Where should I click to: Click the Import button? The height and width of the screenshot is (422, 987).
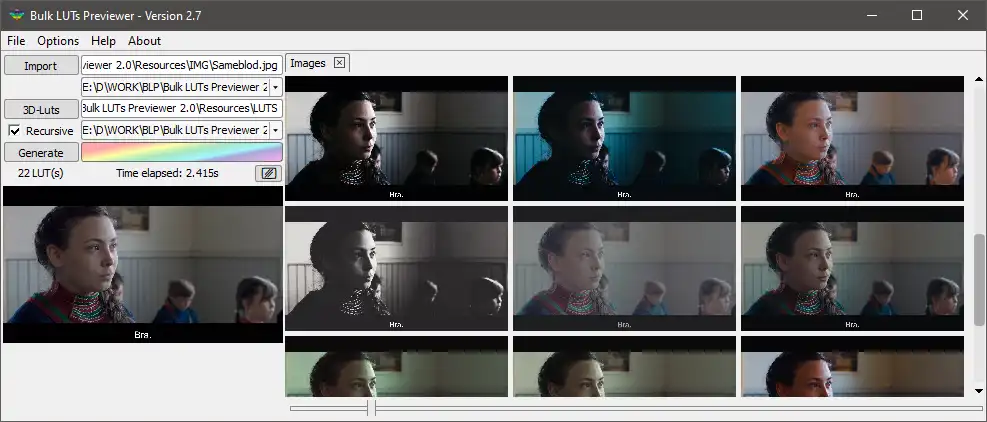click(41, 66)
